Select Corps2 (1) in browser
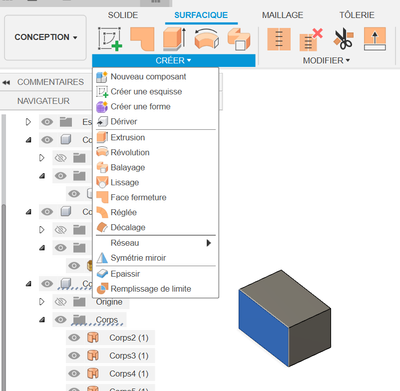Viewport: 400px width, 391px height. 129,338
